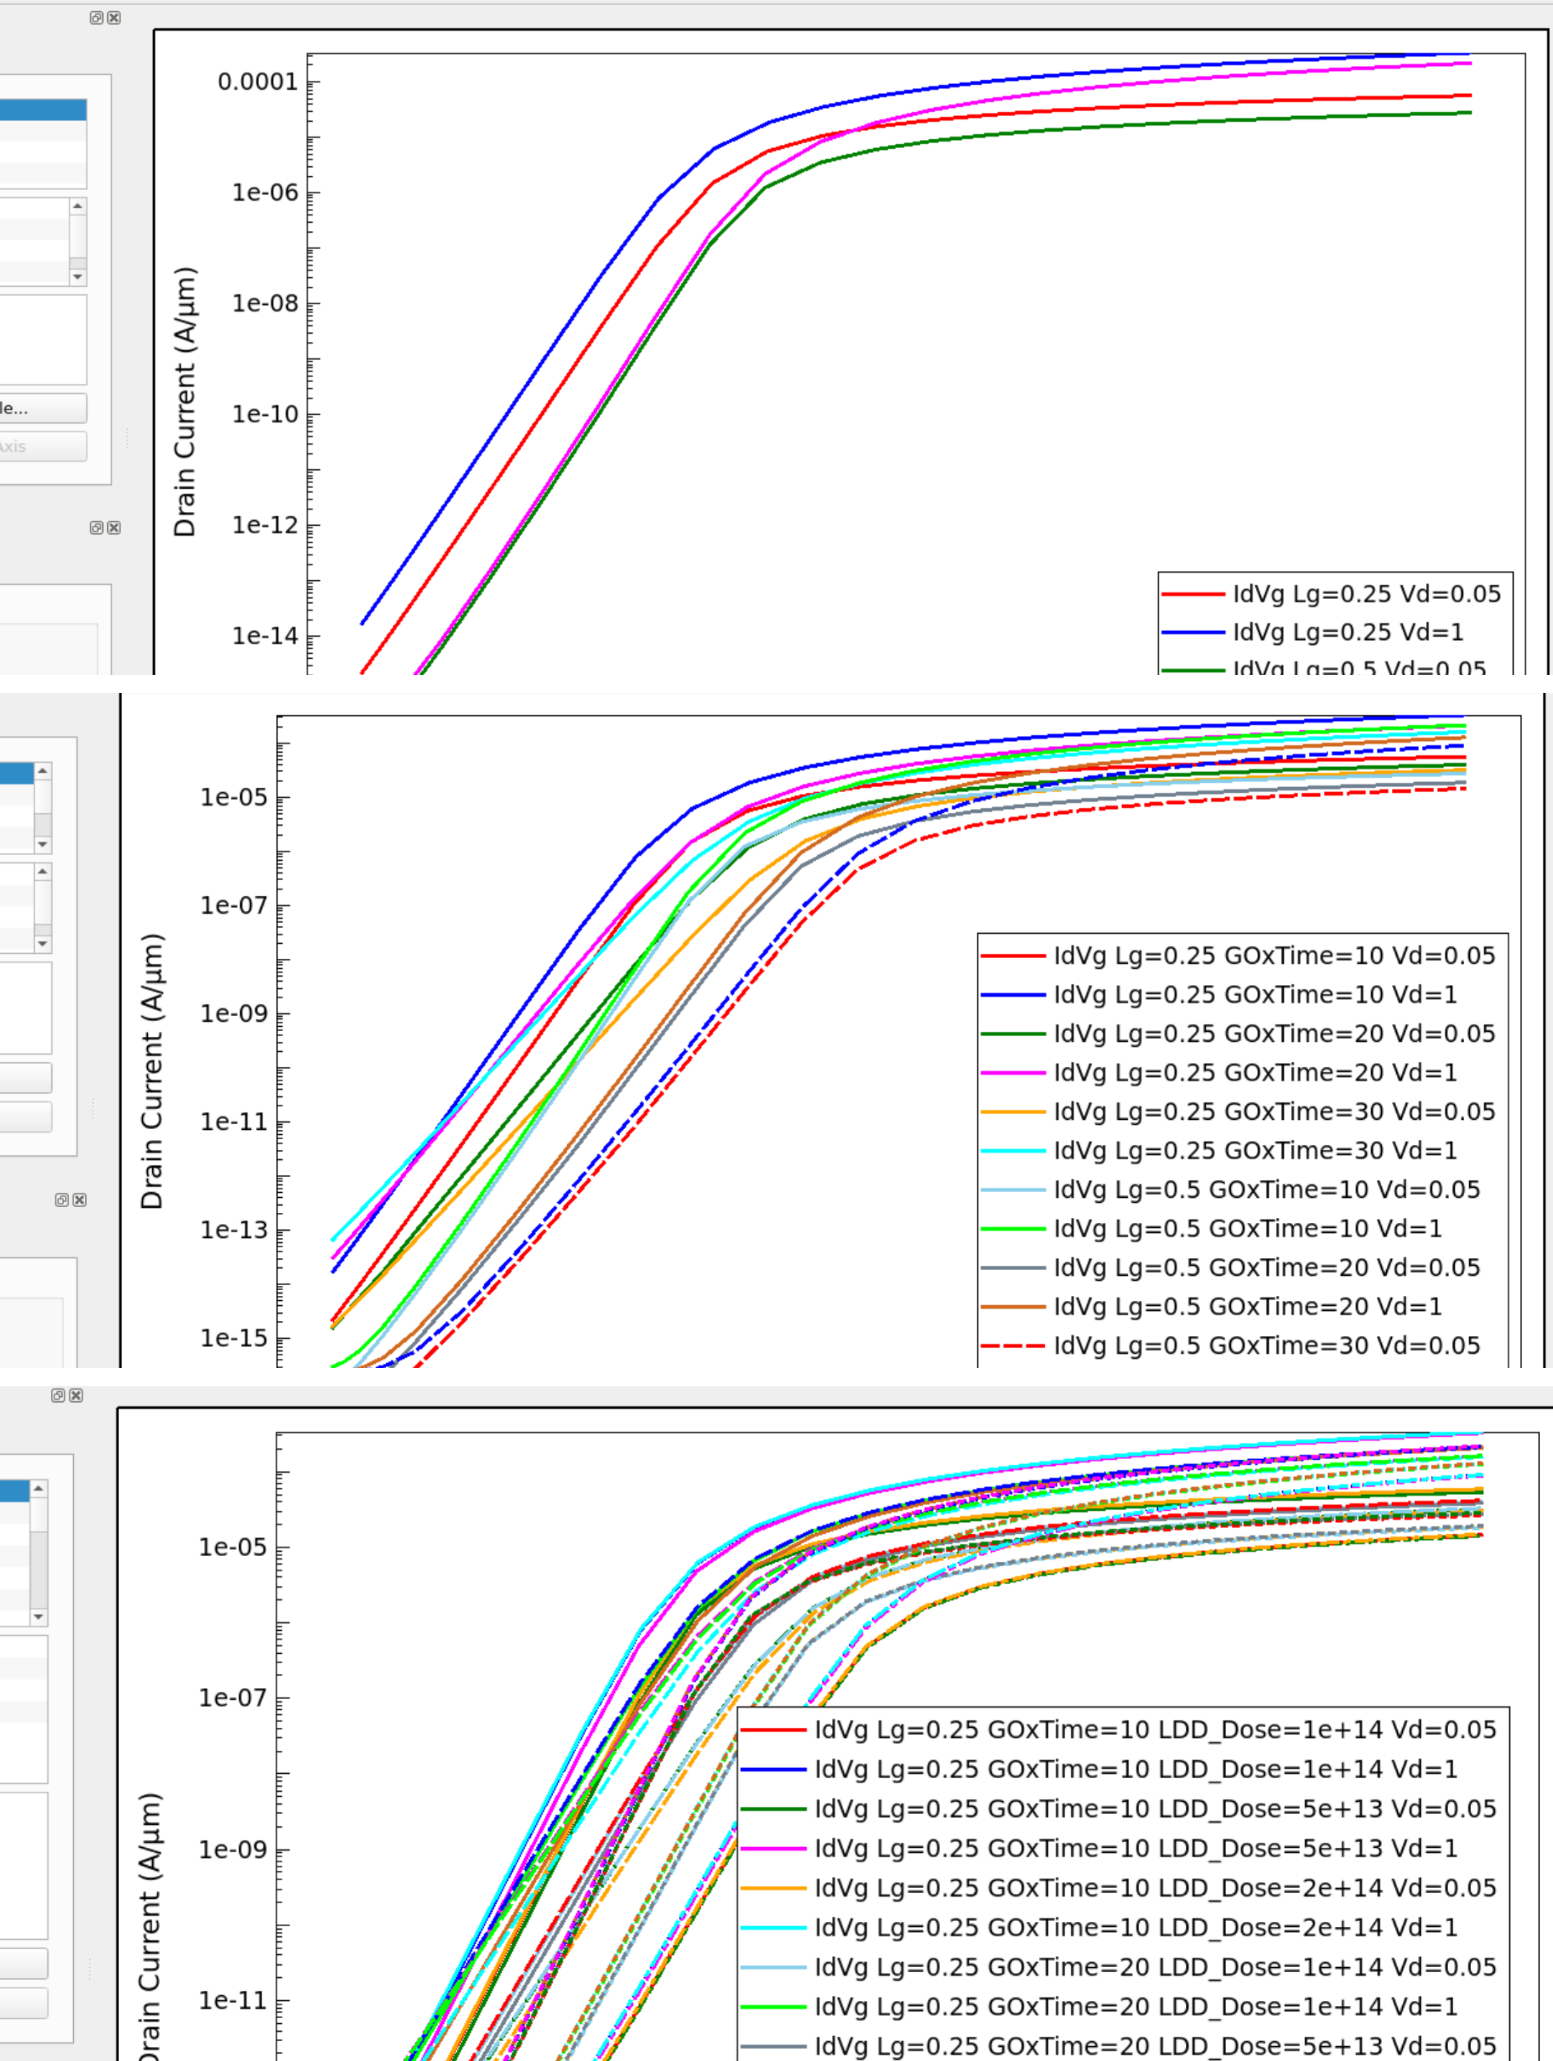The image size is (1553, 2061).
Task: Click red swatch for 'IdVg Lg=0.25 Vd=0.05'
Action: (x=1193, y=594)
